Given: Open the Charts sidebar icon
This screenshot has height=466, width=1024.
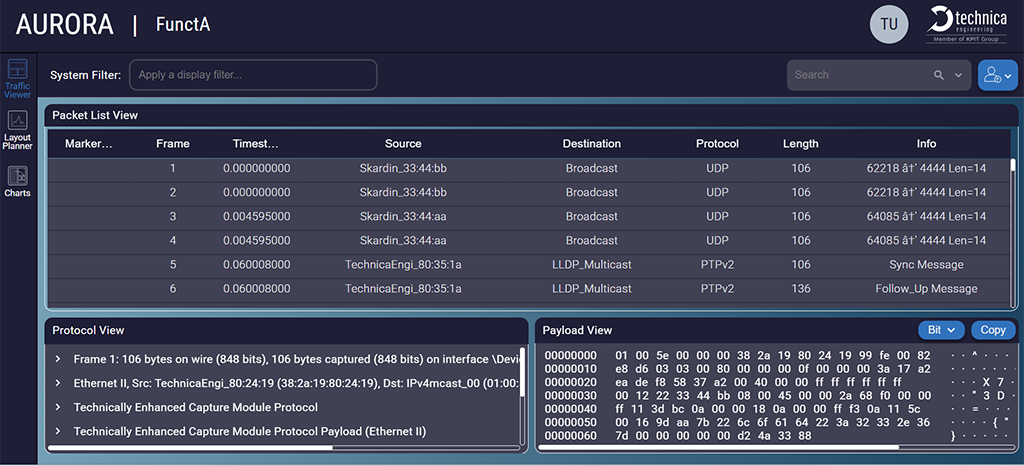Looking at the screenshot, I should point(17,181).
